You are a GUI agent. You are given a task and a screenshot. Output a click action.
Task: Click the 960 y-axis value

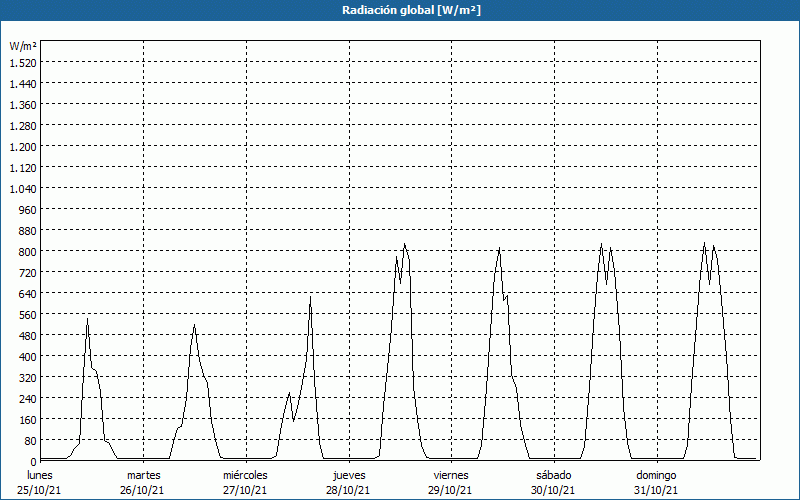[x=28, y=210]
